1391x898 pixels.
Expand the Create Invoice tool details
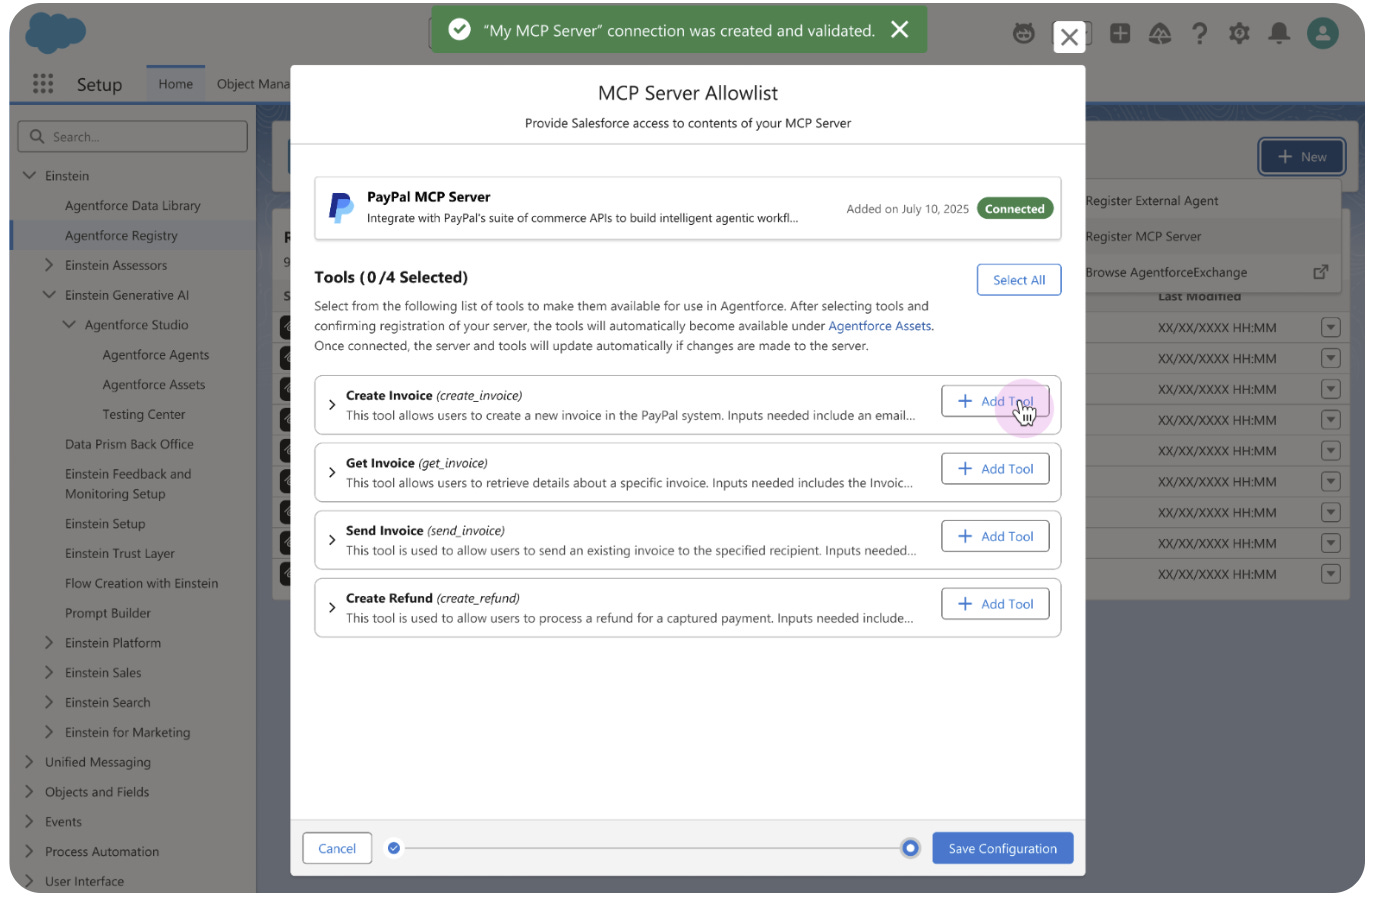click(x=332, y=405)
